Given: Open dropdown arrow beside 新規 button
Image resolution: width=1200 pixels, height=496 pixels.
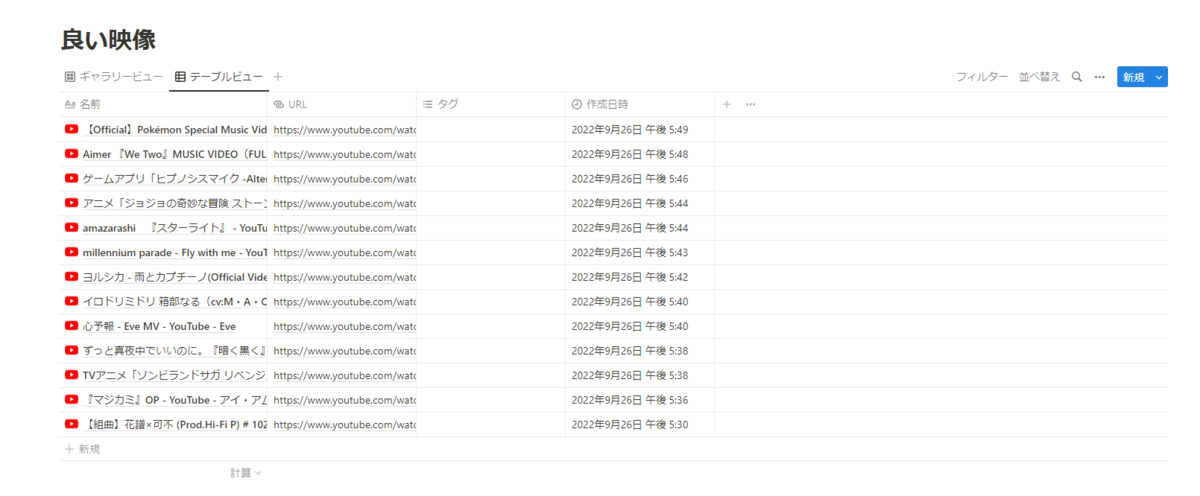Looking at the screenshot, I should tap(1159, 77).
